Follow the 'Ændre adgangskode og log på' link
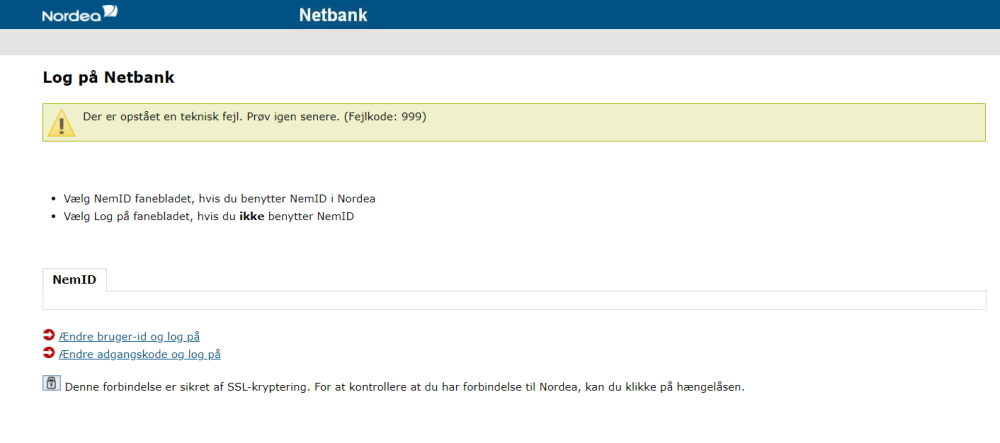This screenshot has width=1000, height=443. 140,354
